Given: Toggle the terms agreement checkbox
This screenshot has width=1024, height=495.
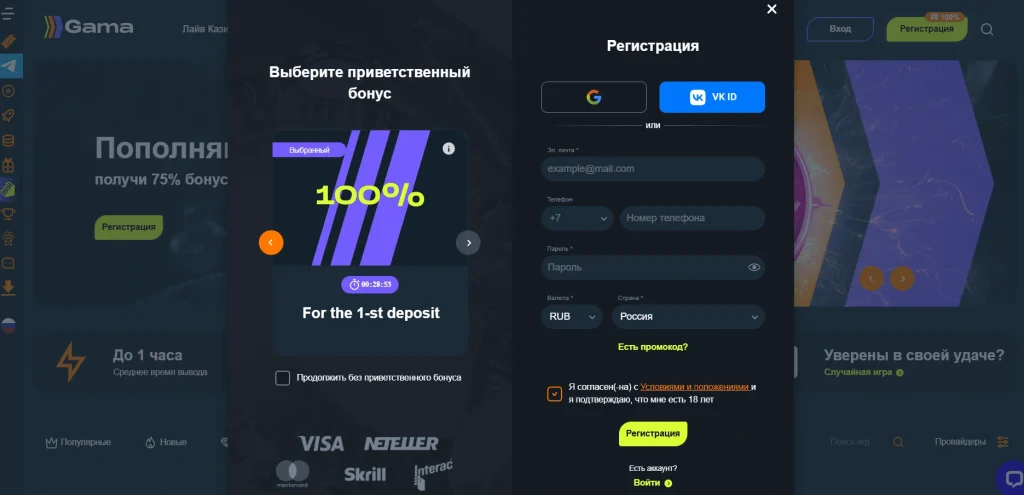Looking at the screenshot, I should (554, 394).
